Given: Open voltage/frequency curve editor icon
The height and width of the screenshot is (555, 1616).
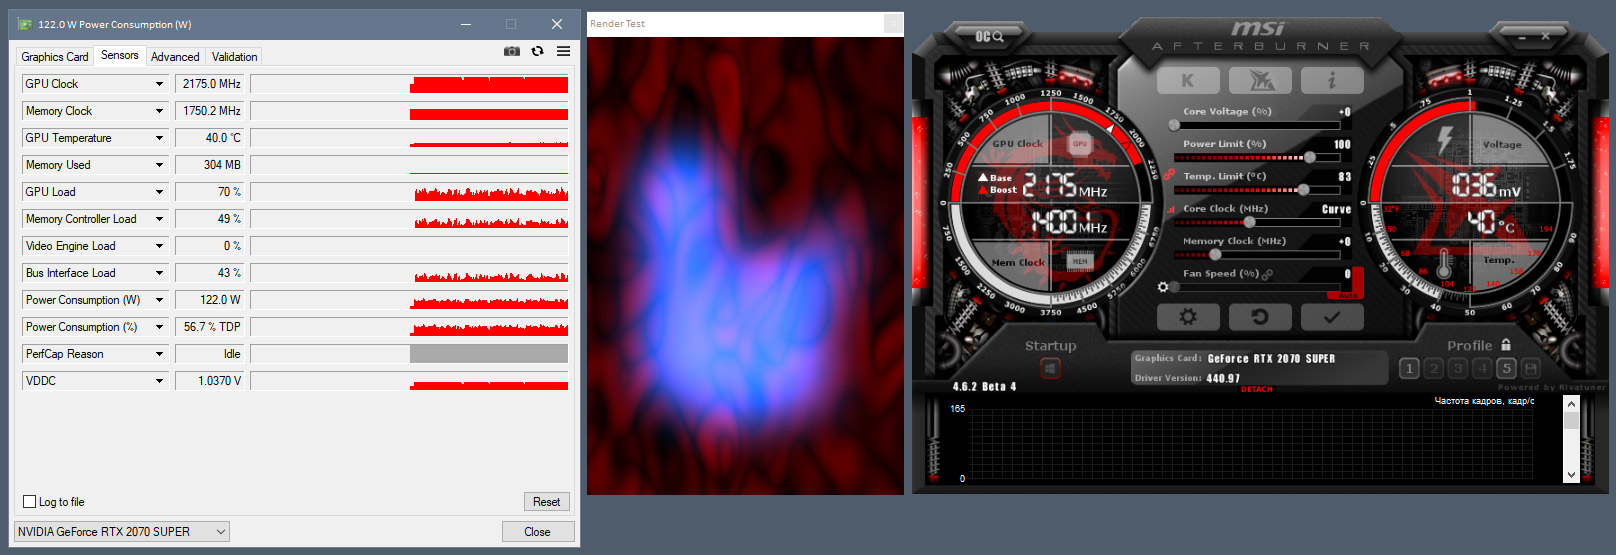Looking at the screenshot, I should [1171, 210].
